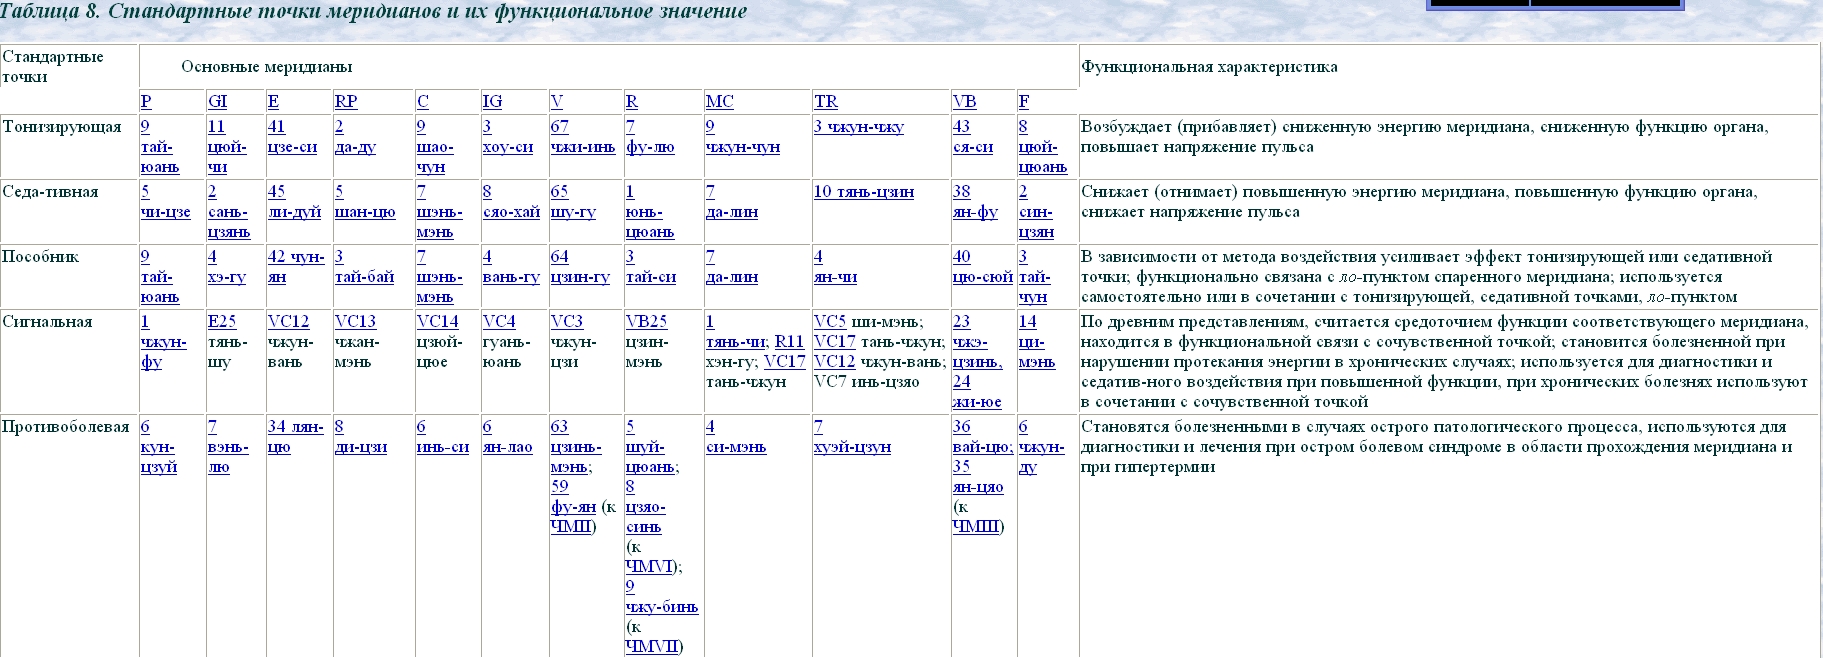Screen dimensions: 1823x658
Task: Open point 67 чжи-инь link
Action: point(583,137)
